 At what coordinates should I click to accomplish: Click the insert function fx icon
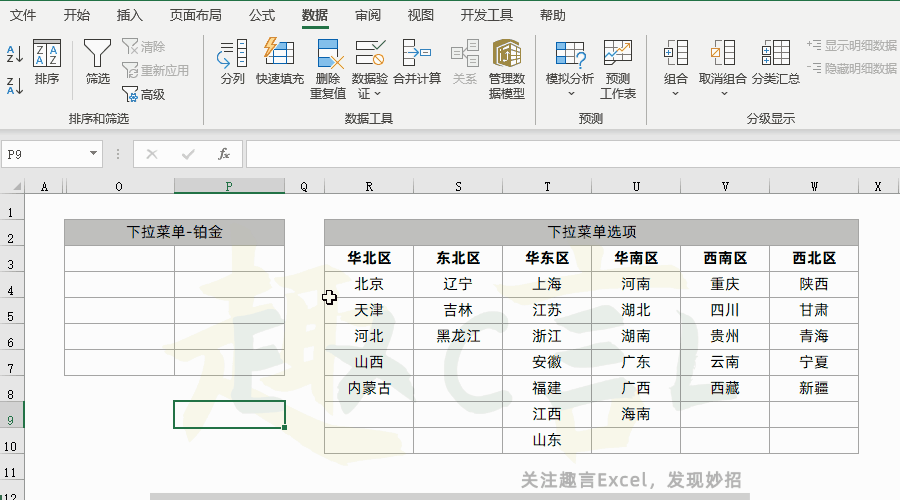pos(224,154)
